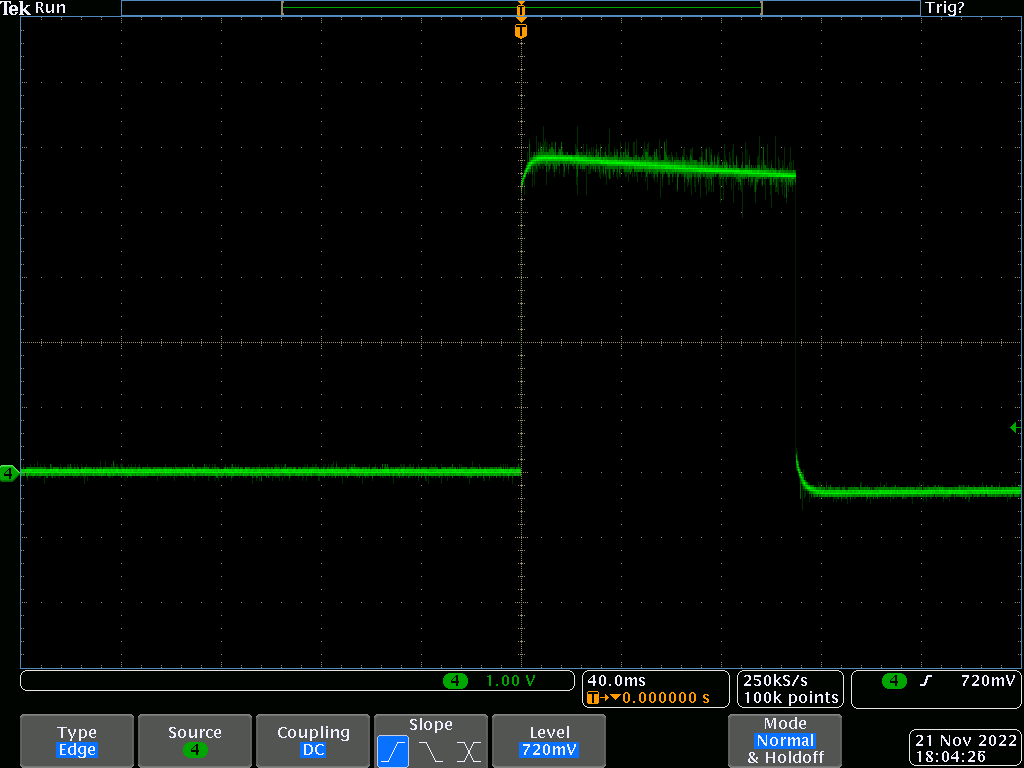Open the trigger Source selection
This screenshot has height=768, width=1024.
pyautogui.click(x=195, y=741)
